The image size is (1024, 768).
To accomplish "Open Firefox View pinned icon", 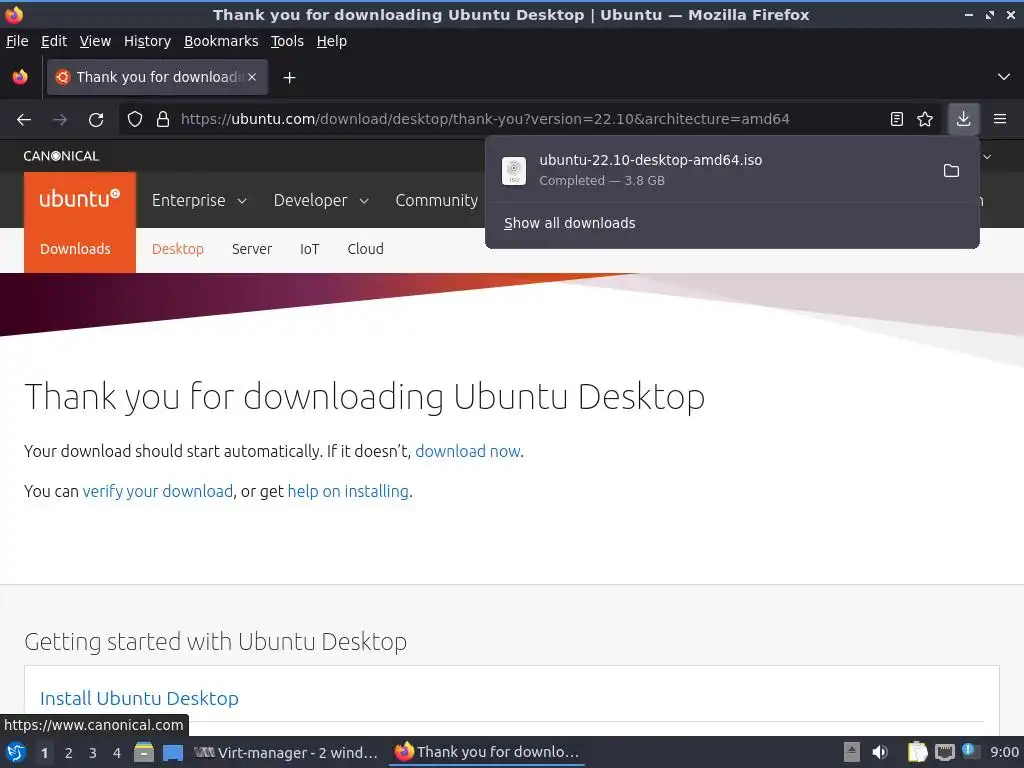I will point(20,77).
